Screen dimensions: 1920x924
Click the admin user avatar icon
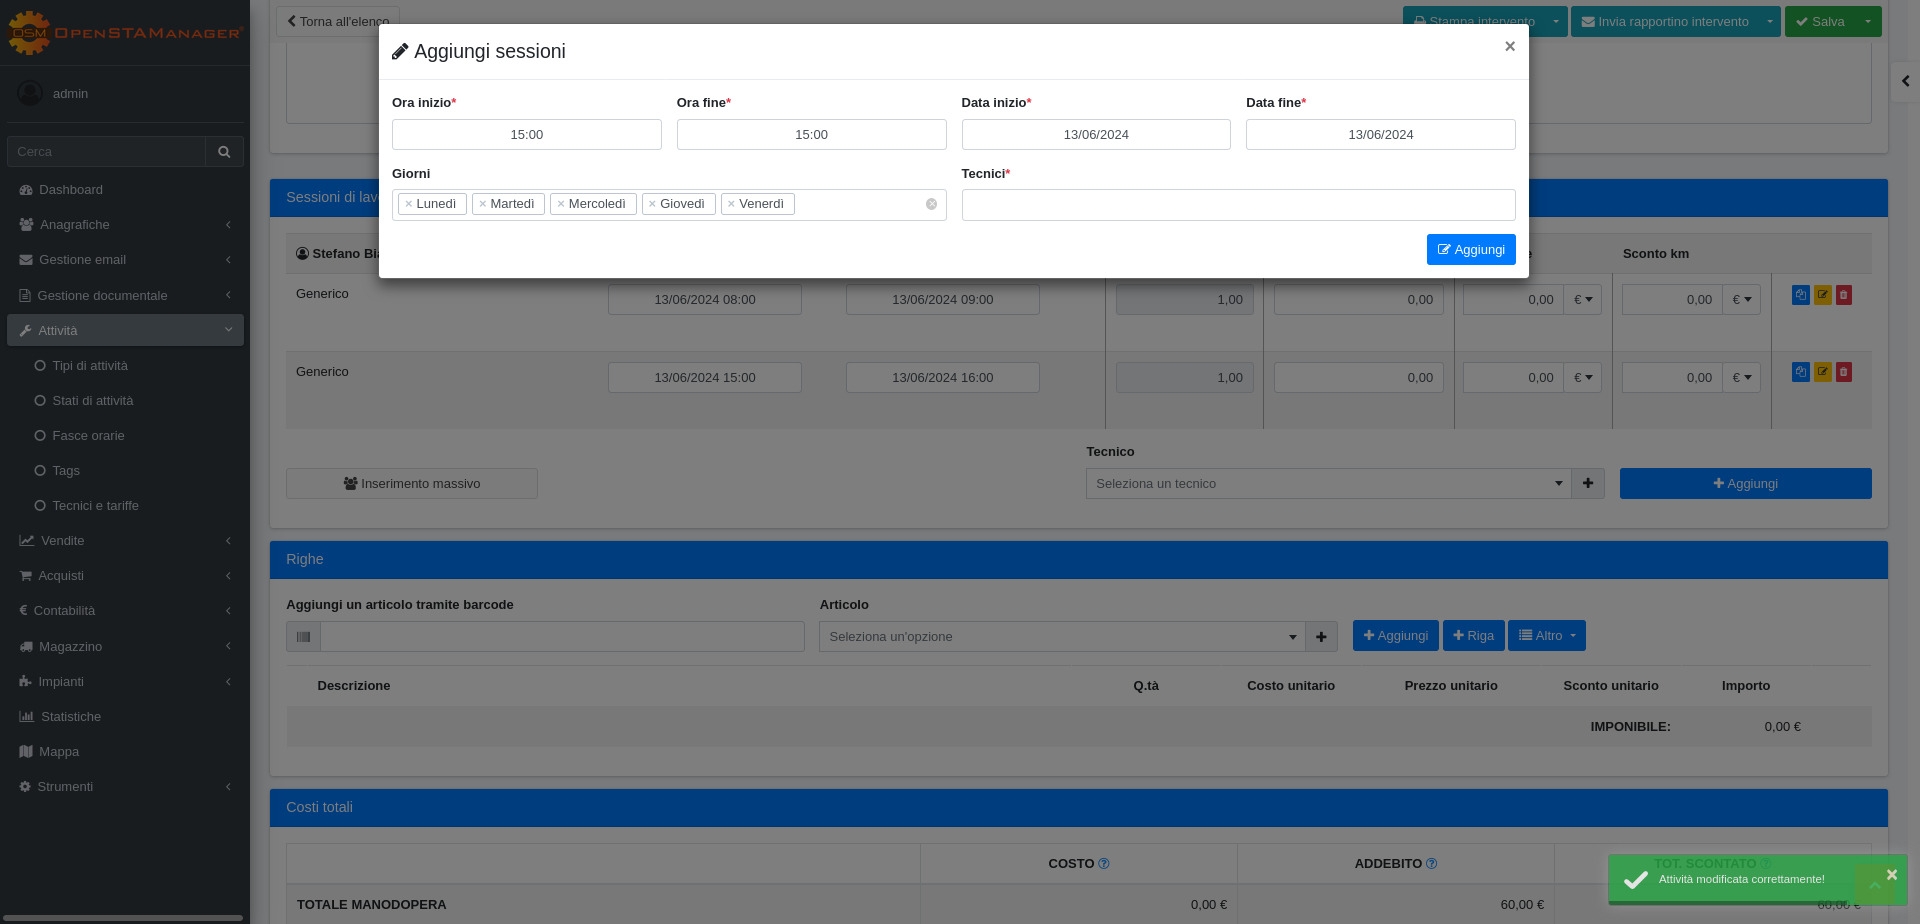point(30,93)
